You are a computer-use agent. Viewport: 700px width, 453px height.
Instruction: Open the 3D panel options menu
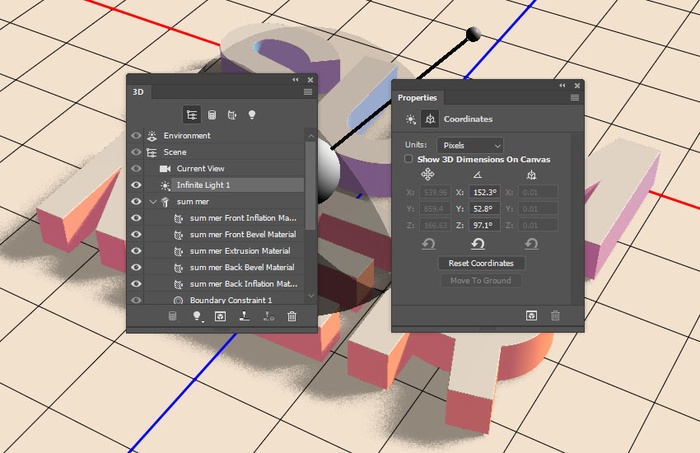(309, 92)
